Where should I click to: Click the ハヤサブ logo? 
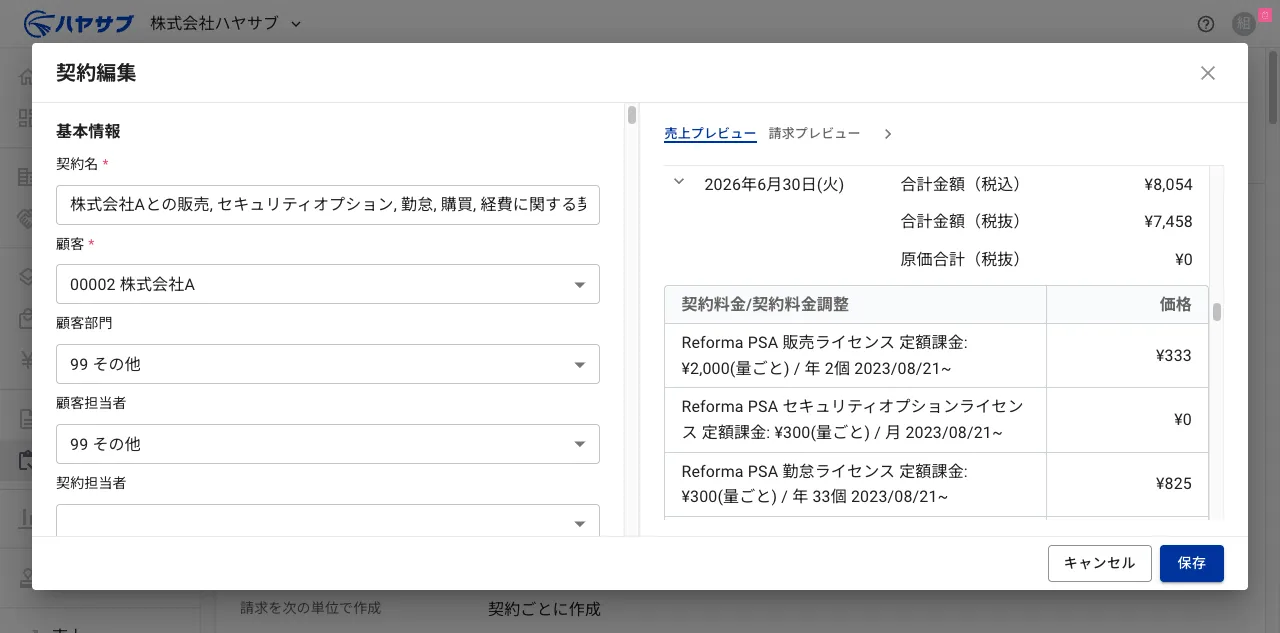click(80, 23)
